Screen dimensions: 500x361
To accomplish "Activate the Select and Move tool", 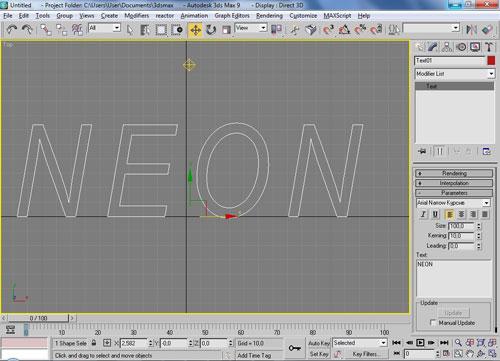I will (x=195, y=30).
